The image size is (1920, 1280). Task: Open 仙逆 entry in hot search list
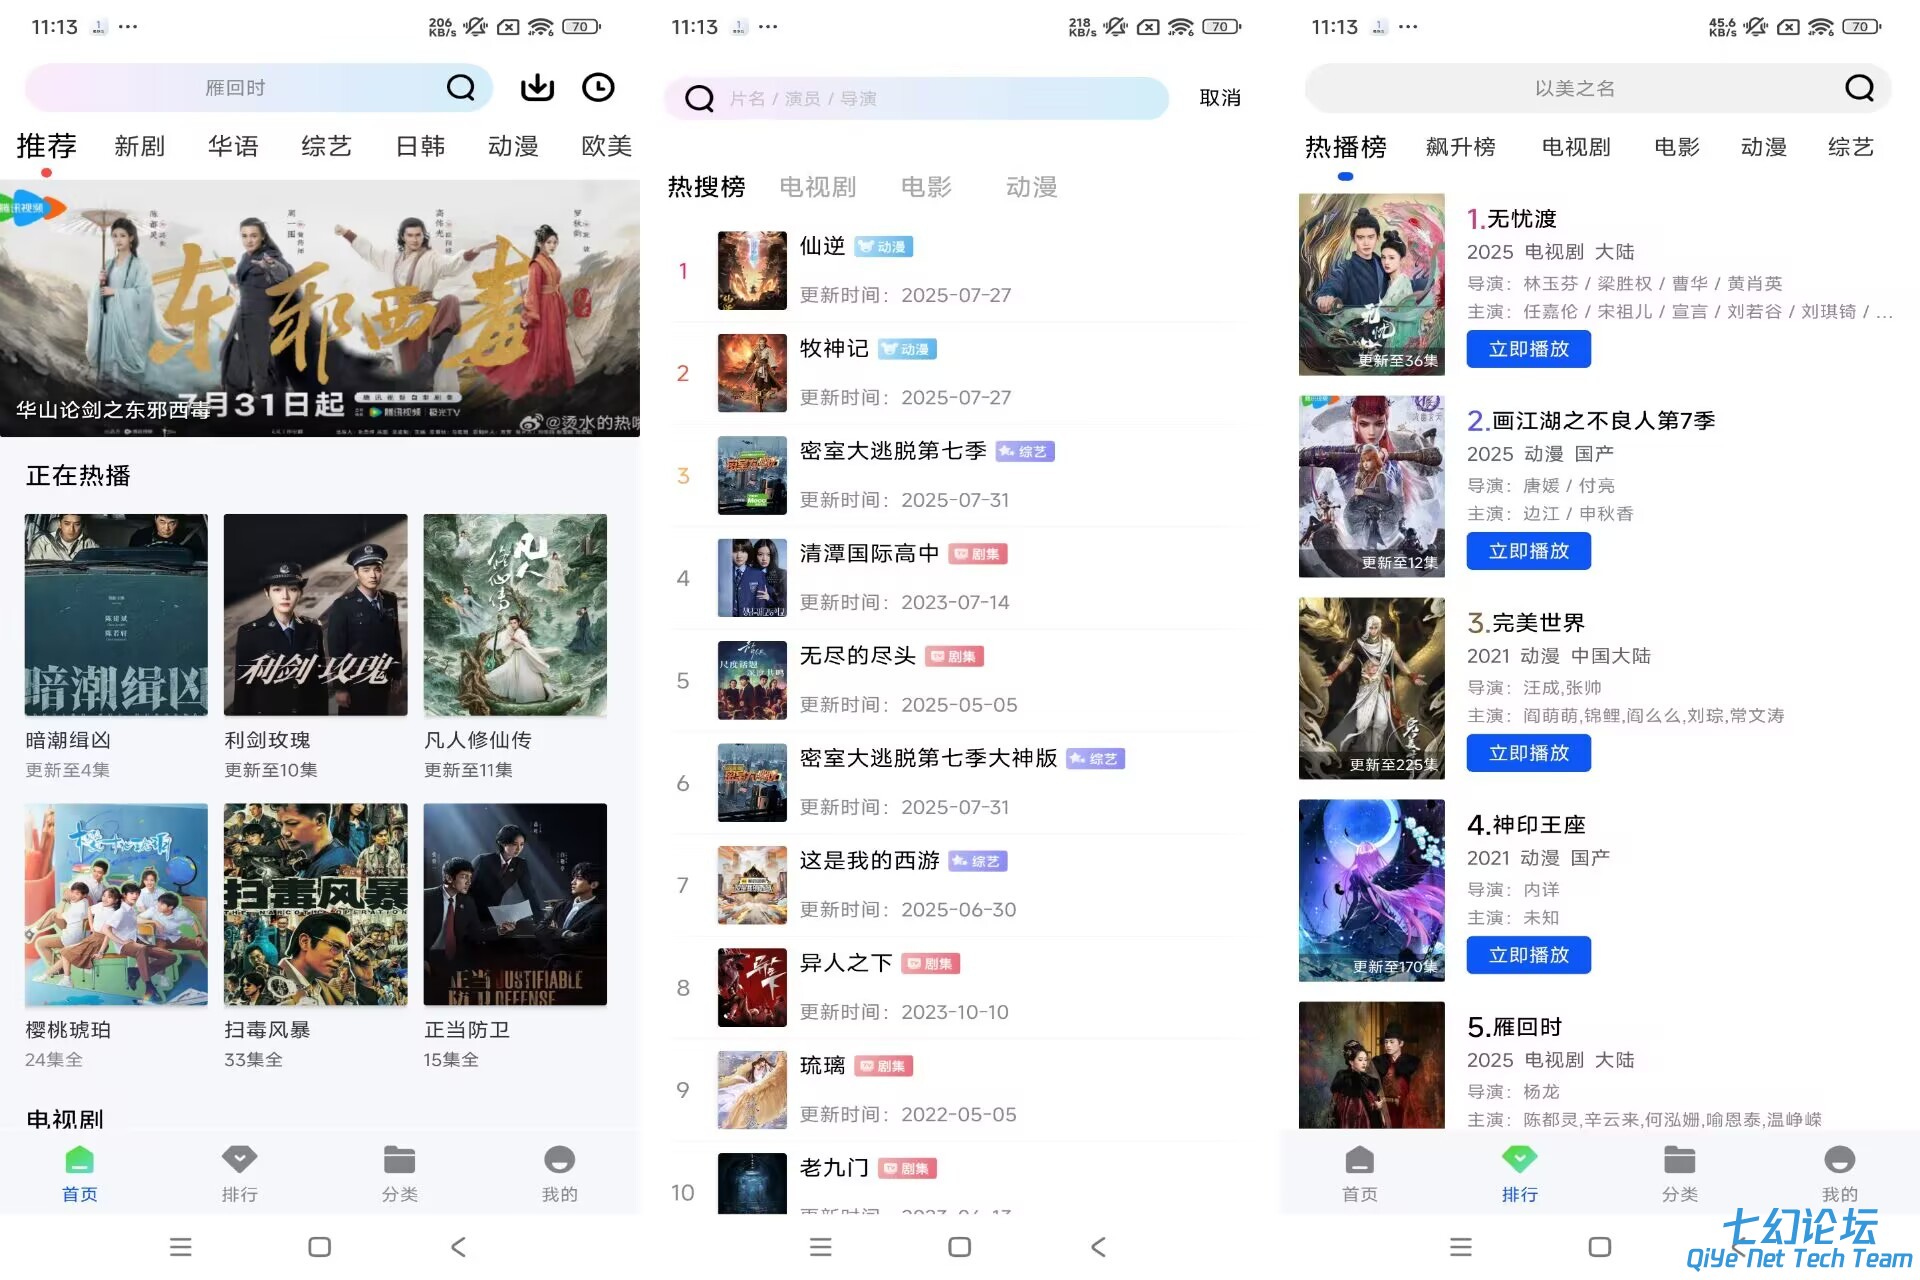point(822,246)
